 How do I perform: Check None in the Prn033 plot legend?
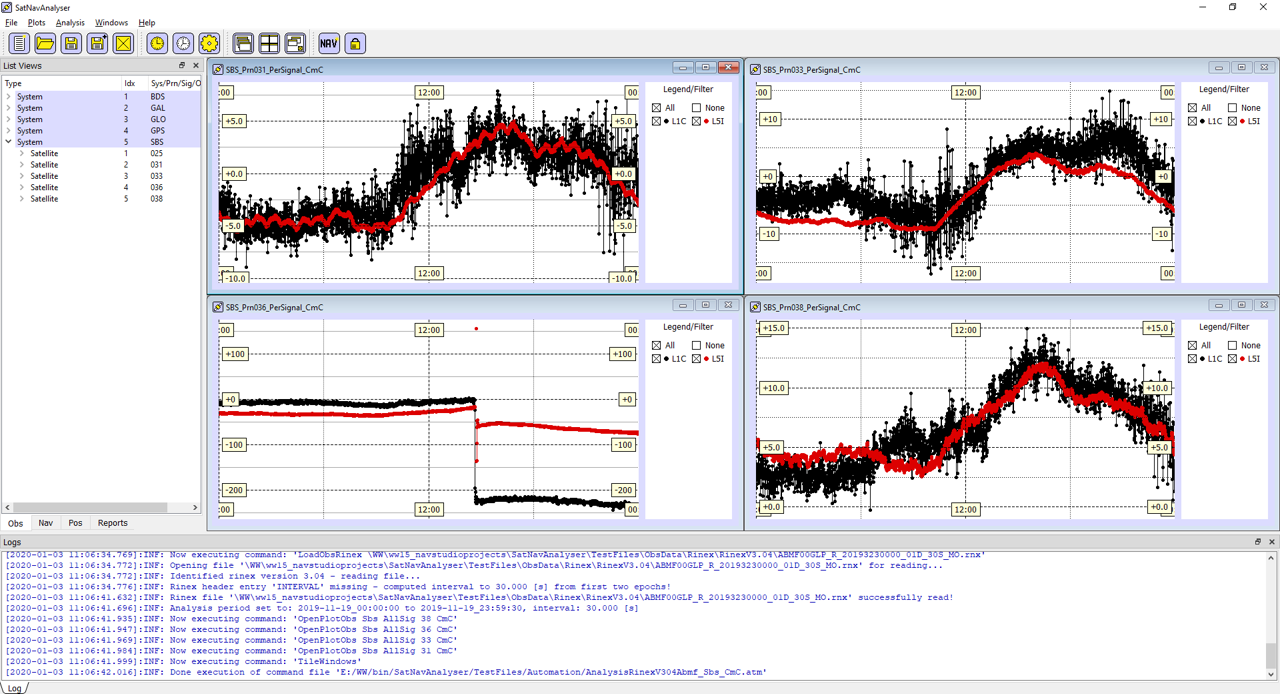click(x=1232, y=108)
